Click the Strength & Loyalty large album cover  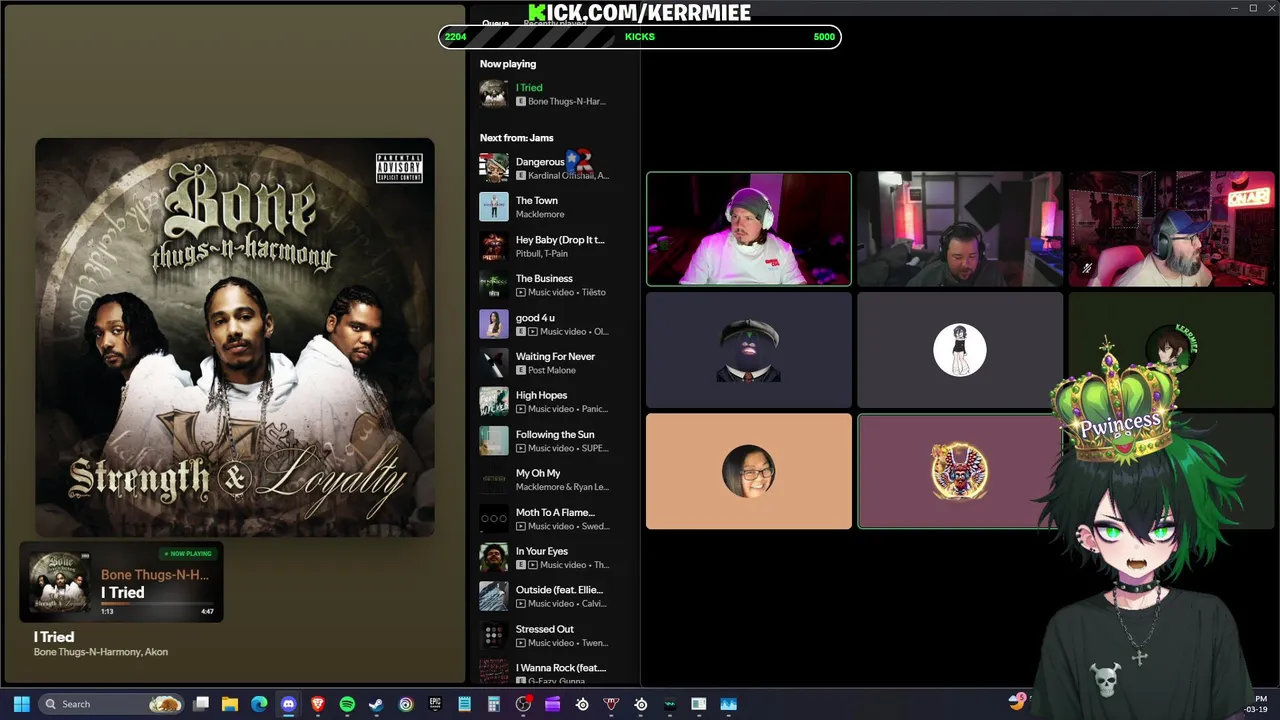[x=235, y=337]
